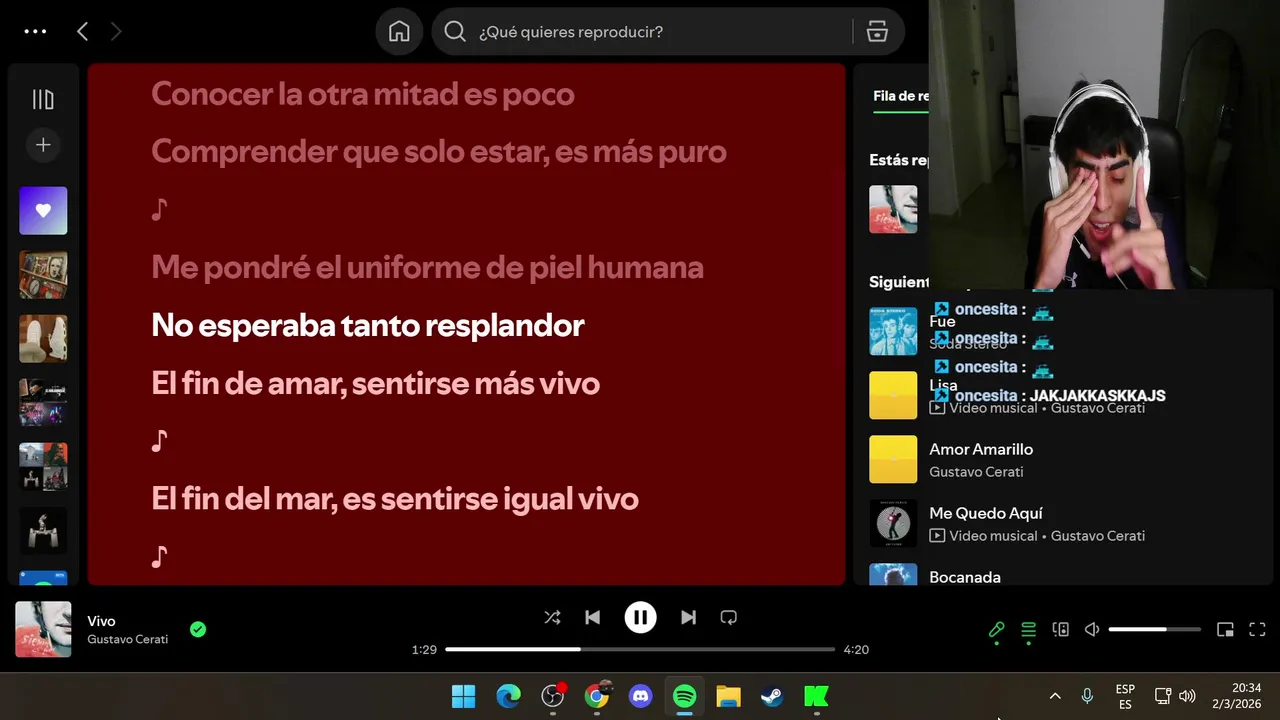Open File Explorer from taskbar
This screenshot has height=720, width=1280.
728,696
